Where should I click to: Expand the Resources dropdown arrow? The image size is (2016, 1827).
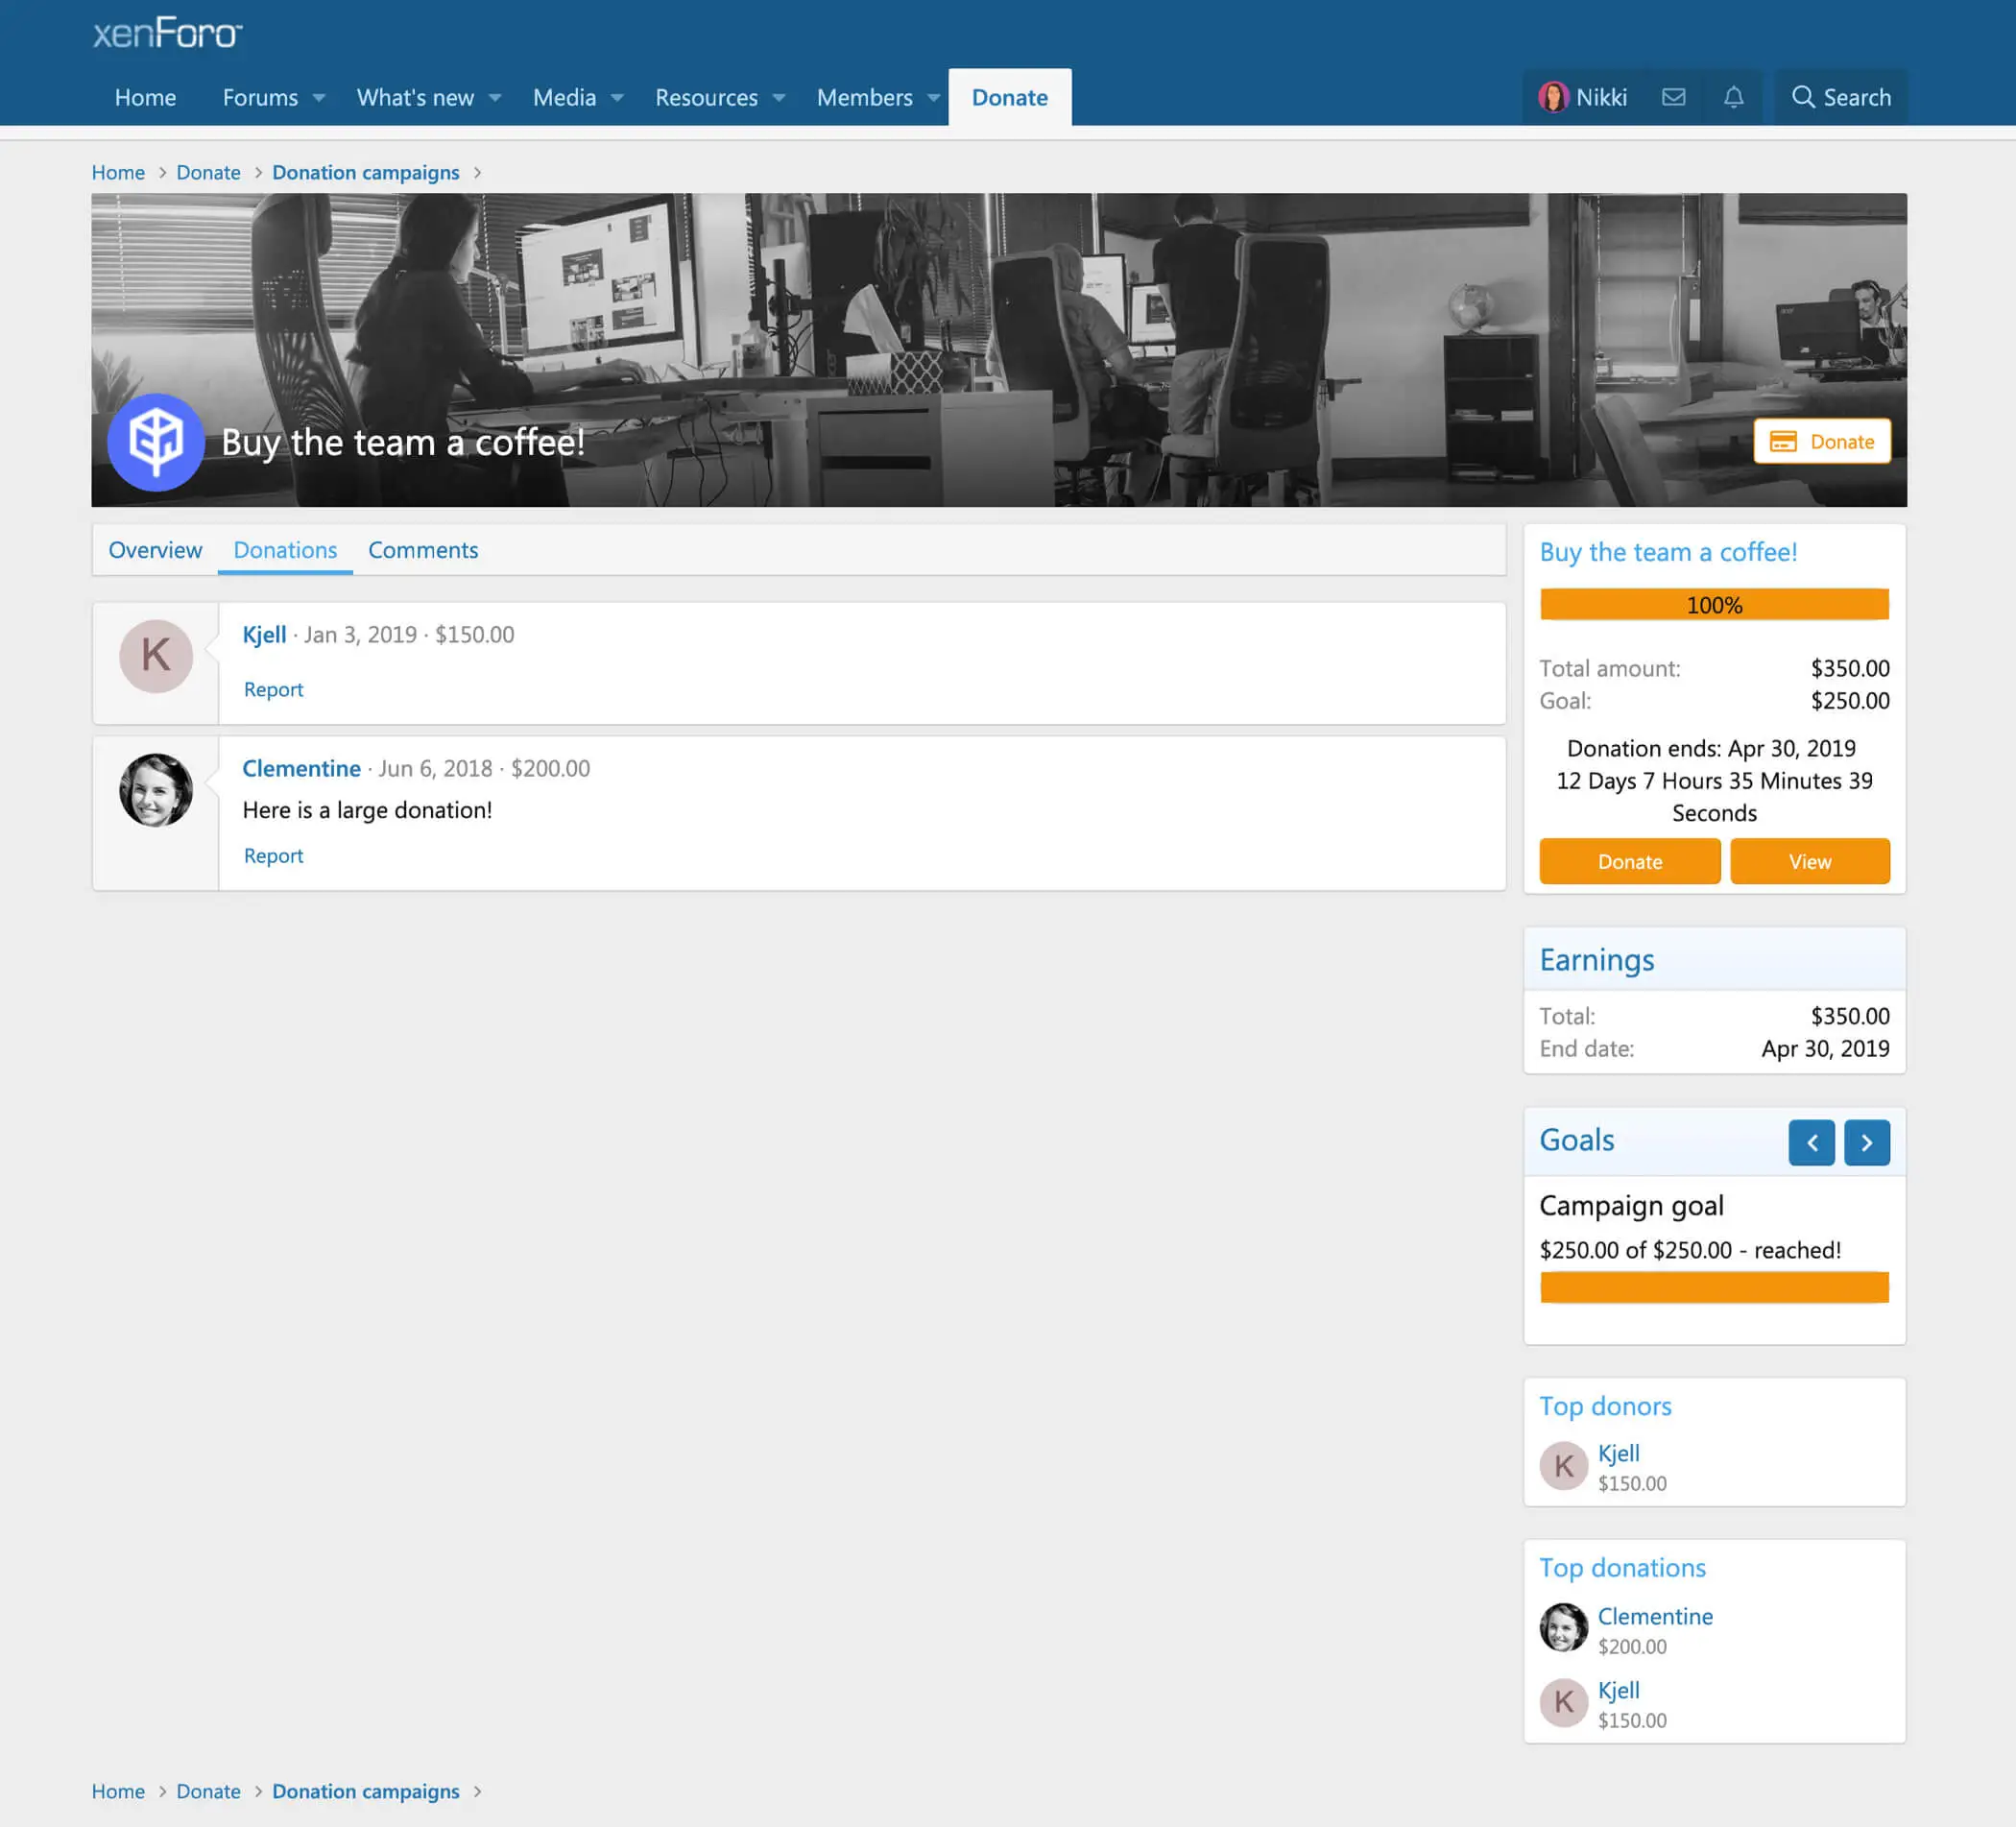[779, 98]
